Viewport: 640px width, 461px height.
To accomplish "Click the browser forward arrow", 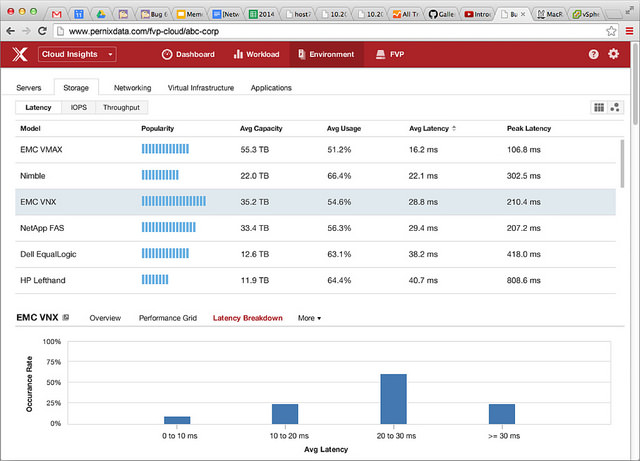I will (26, 31).
